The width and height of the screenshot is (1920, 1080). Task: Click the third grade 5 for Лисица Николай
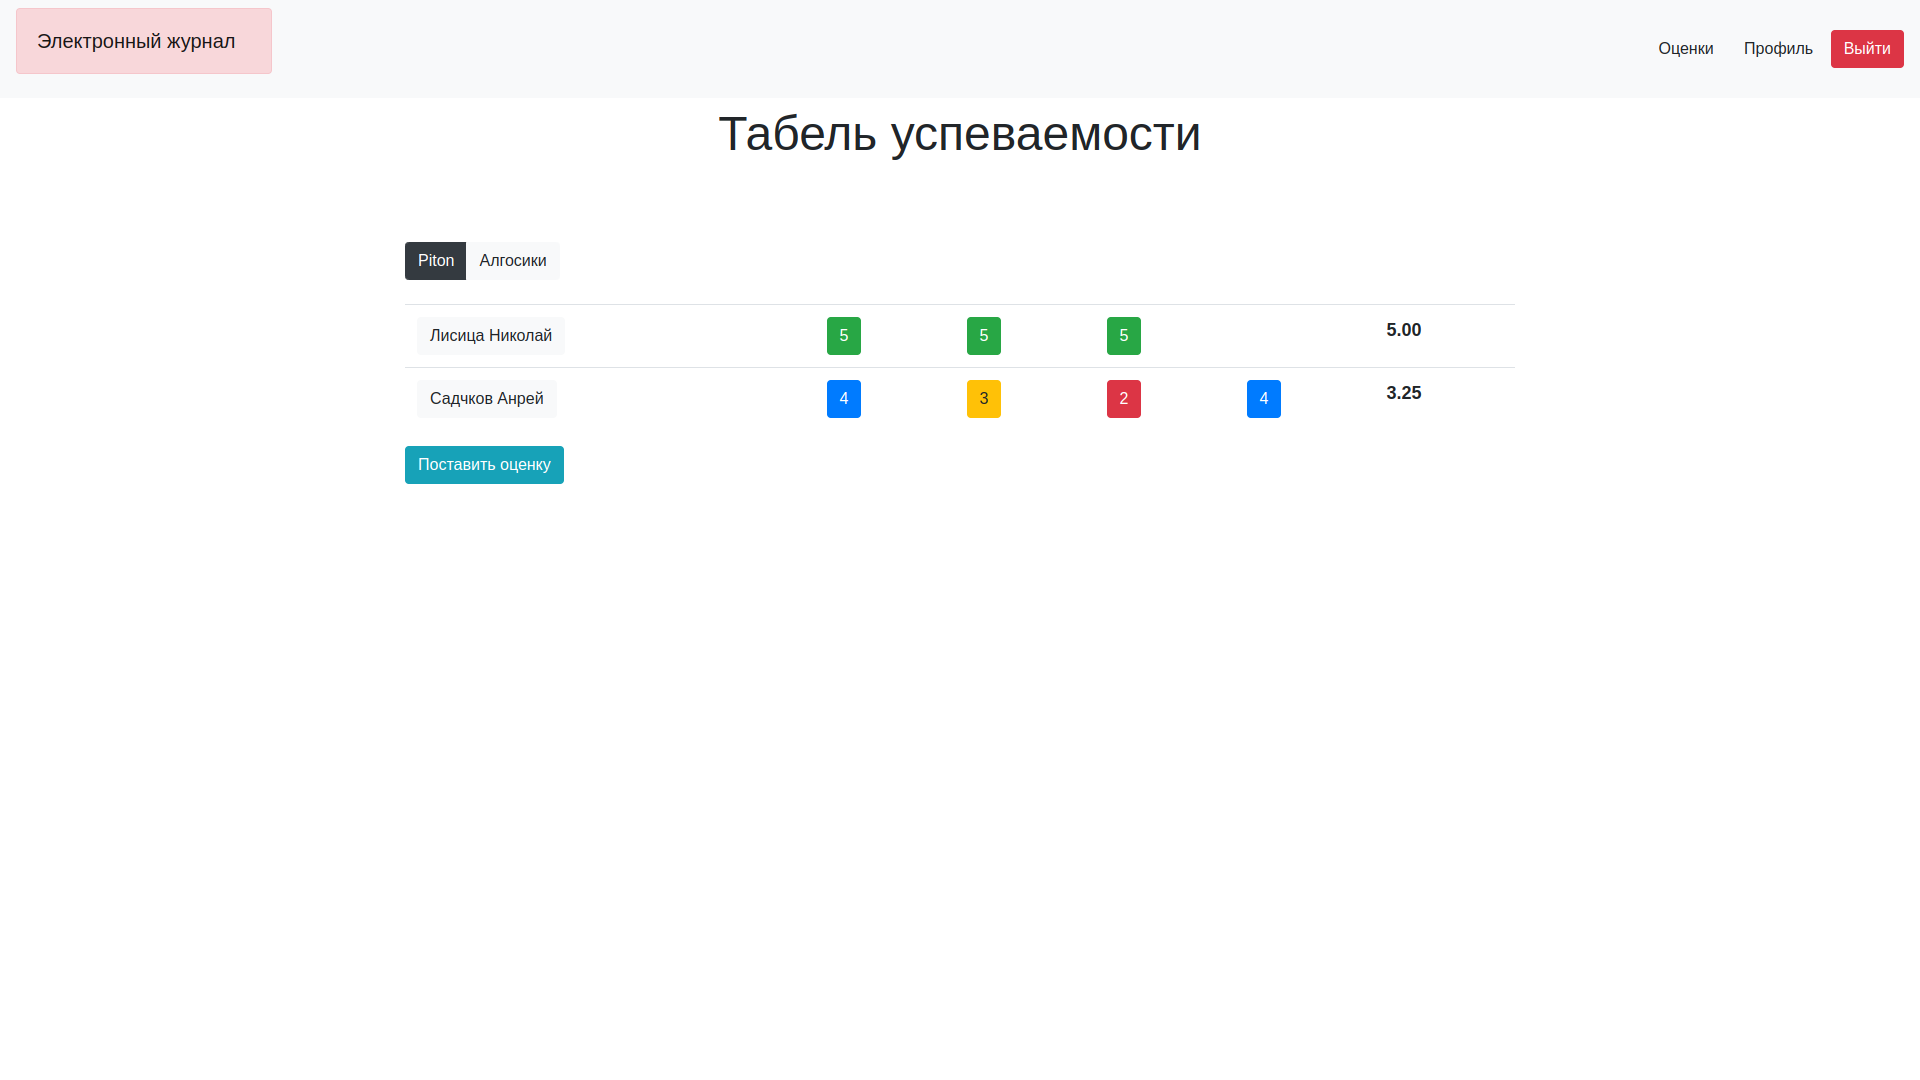tap(1123, 336)
